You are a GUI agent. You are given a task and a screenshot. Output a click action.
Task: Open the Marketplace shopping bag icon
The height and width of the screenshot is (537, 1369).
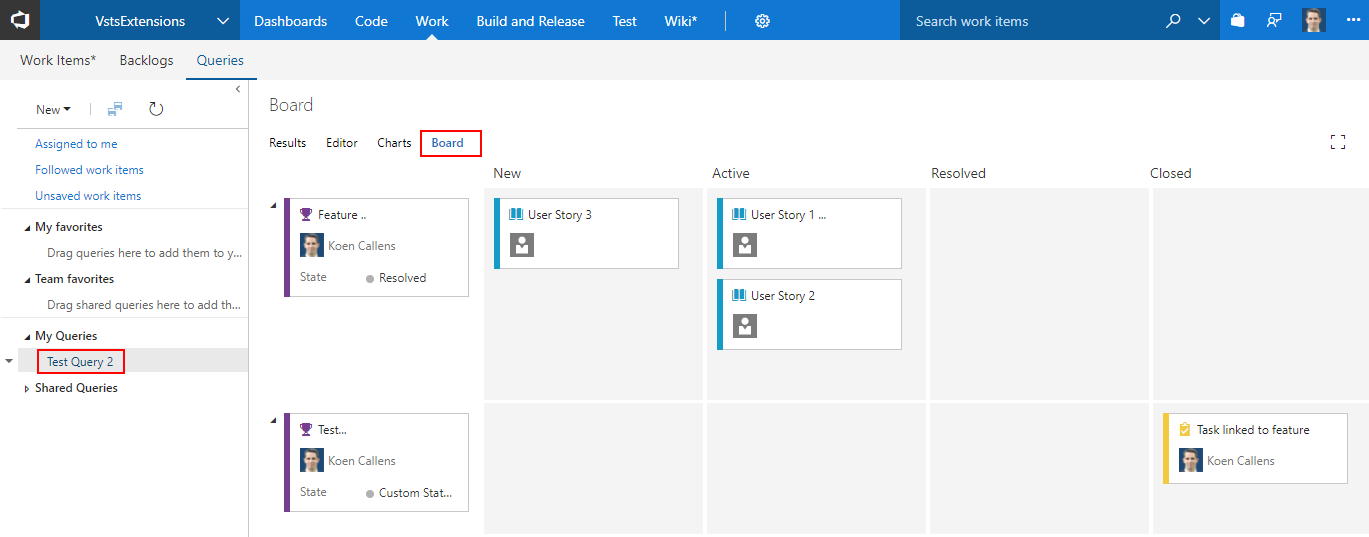point(1238,20)
